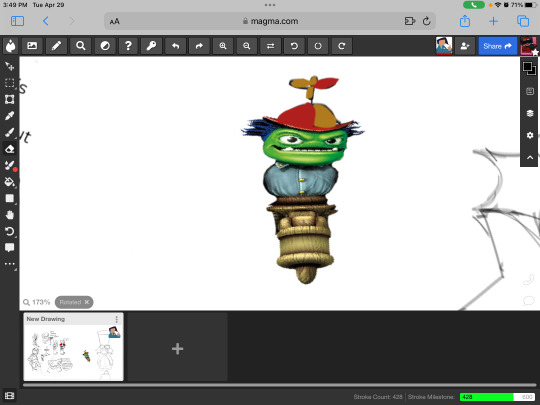The width and height of the screenshot is (540, 405).
Task: Reload the magma.com page
Action: tap(426, 21)
